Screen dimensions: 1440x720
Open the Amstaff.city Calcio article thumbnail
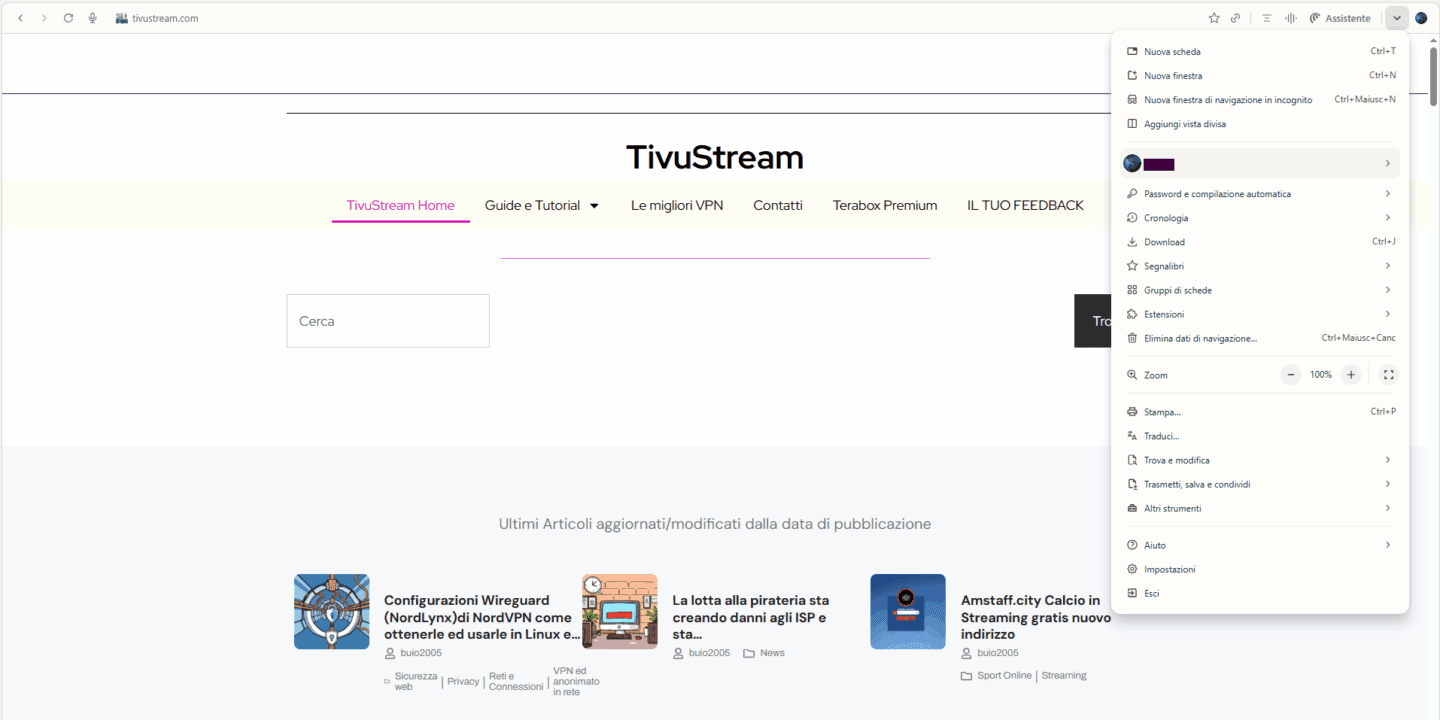click(x=908, y=612)
